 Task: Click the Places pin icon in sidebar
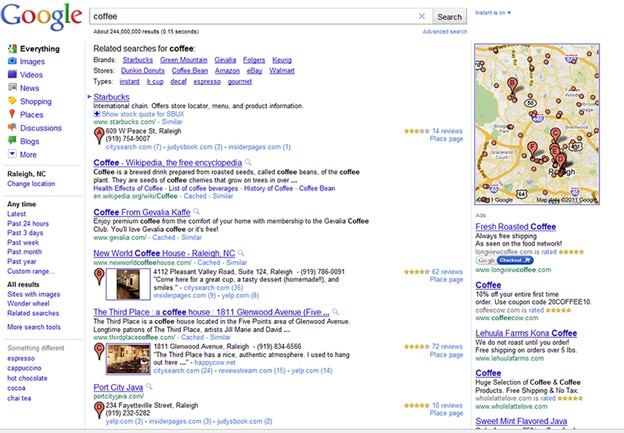pos(12,115)
